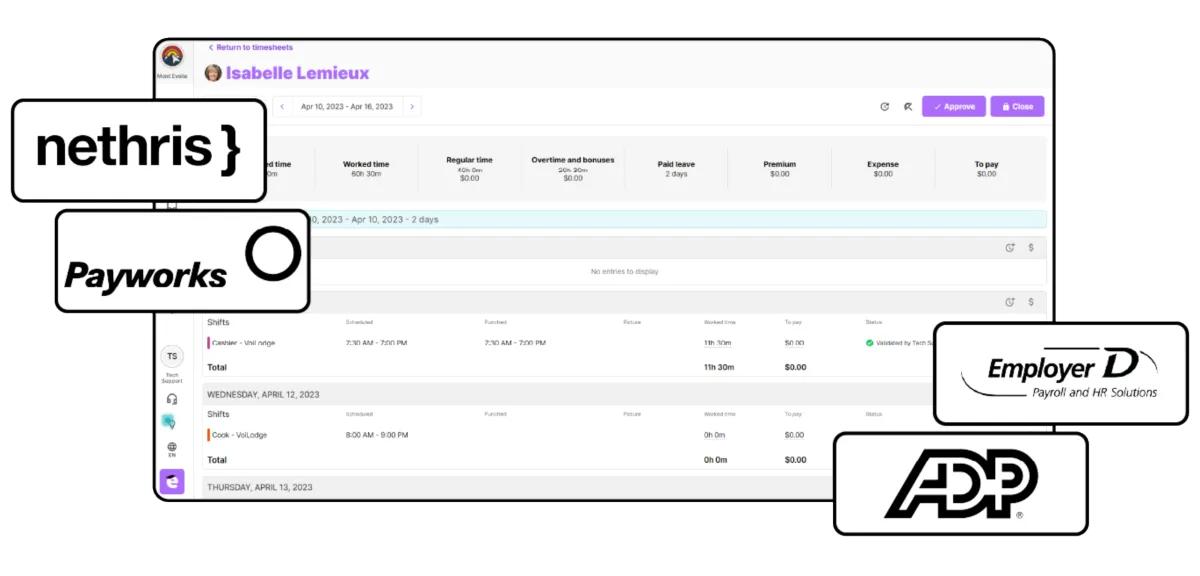
Task: Click the 0h 0m worked time on Cook row
Action: point(714,435)
